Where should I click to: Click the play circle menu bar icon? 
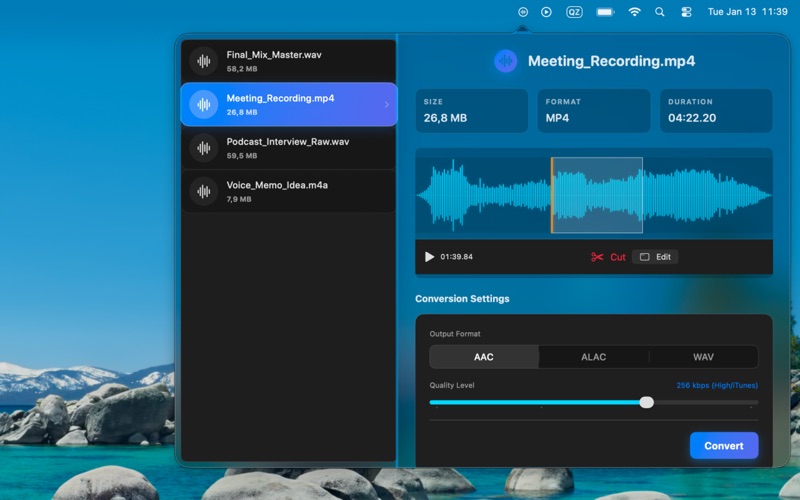[546, 12]
